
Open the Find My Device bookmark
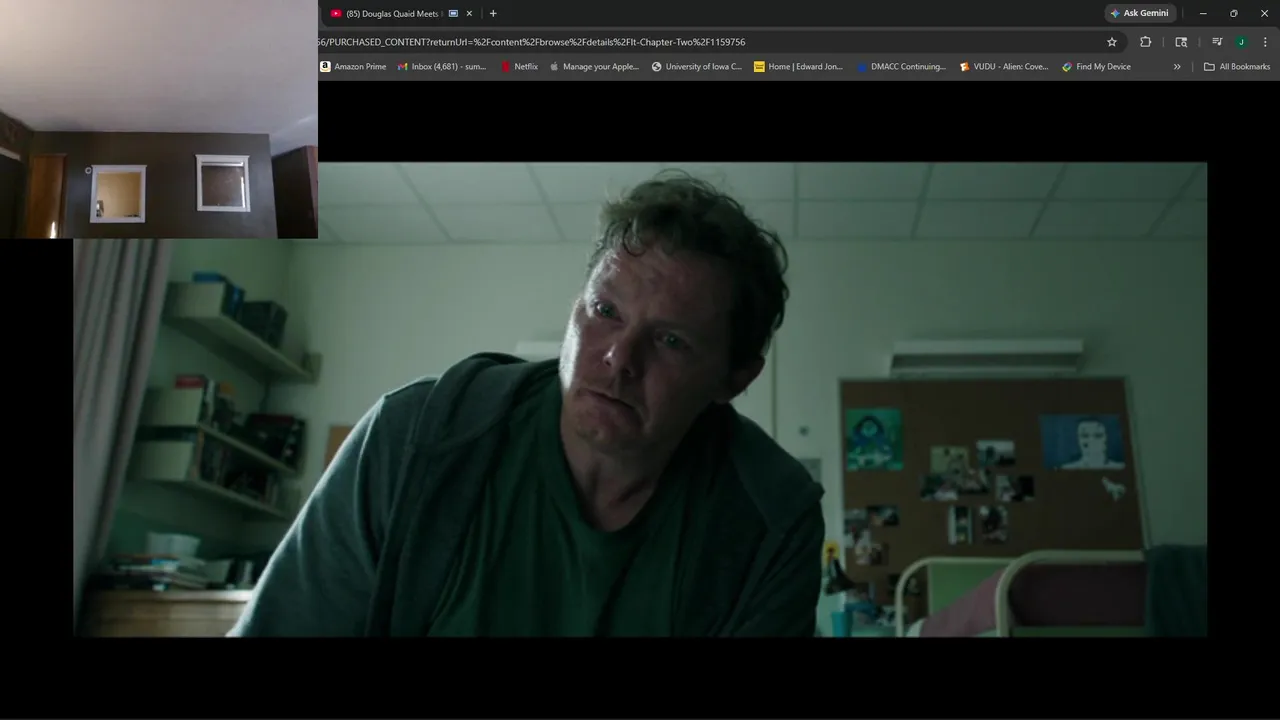click(1096, 67)
